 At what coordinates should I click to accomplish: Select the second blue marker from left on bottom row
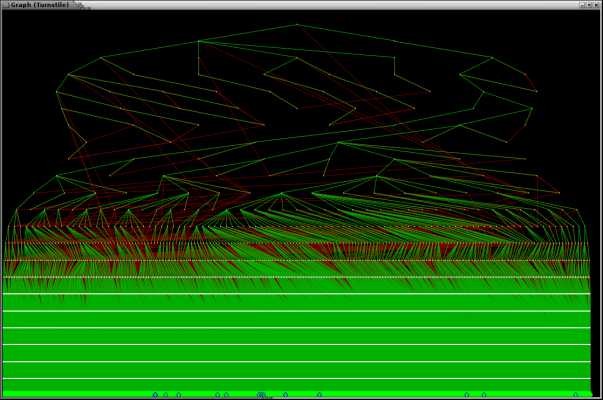point(165,395)
